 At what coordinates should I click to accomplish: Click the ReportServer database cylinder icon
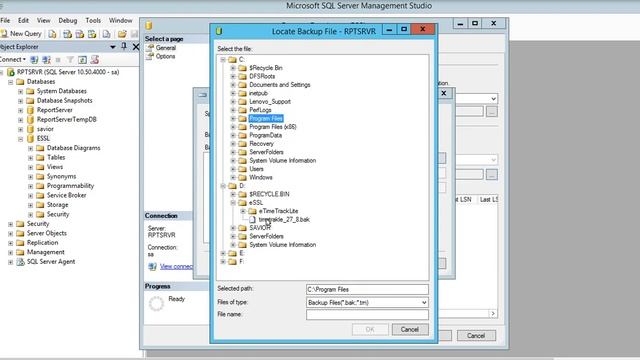click(x=30, y=110)
